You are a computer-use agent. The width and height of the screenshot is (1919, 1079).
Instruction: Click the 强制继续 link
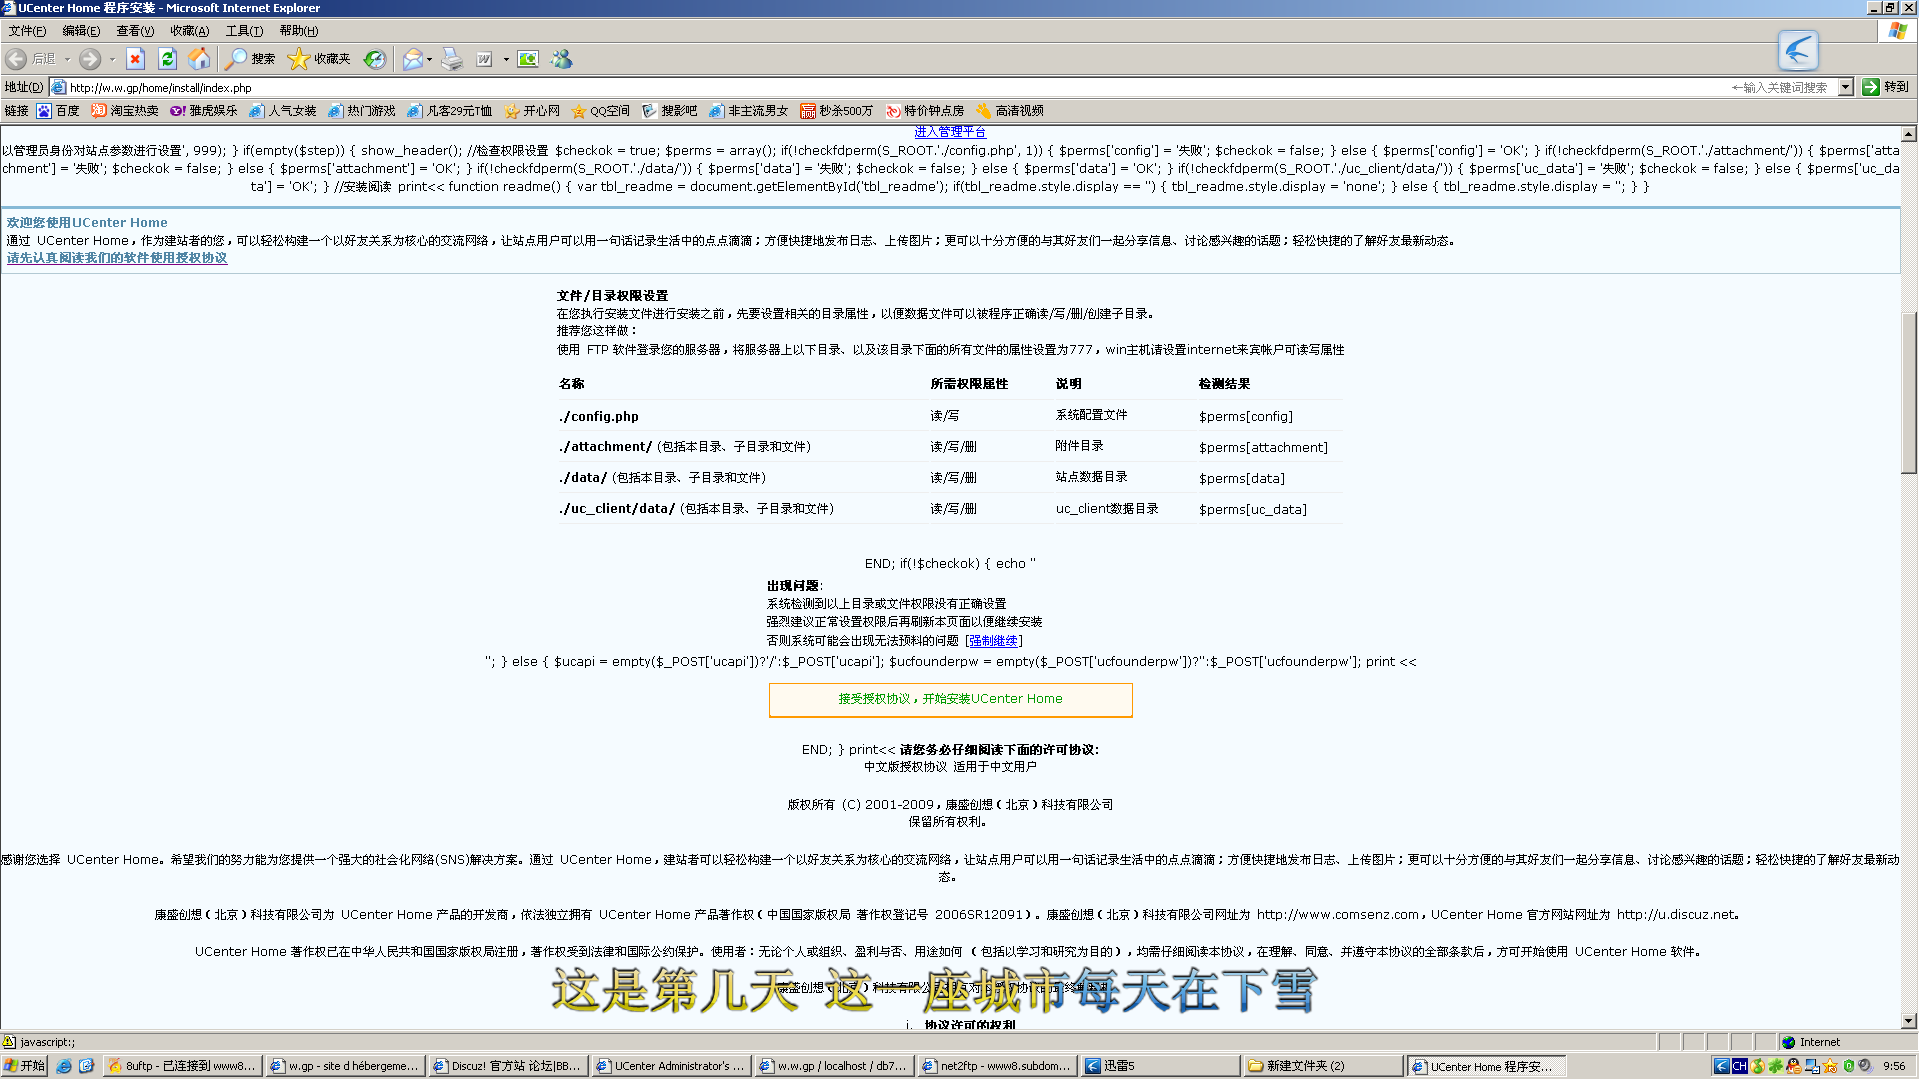pos(993,641)
